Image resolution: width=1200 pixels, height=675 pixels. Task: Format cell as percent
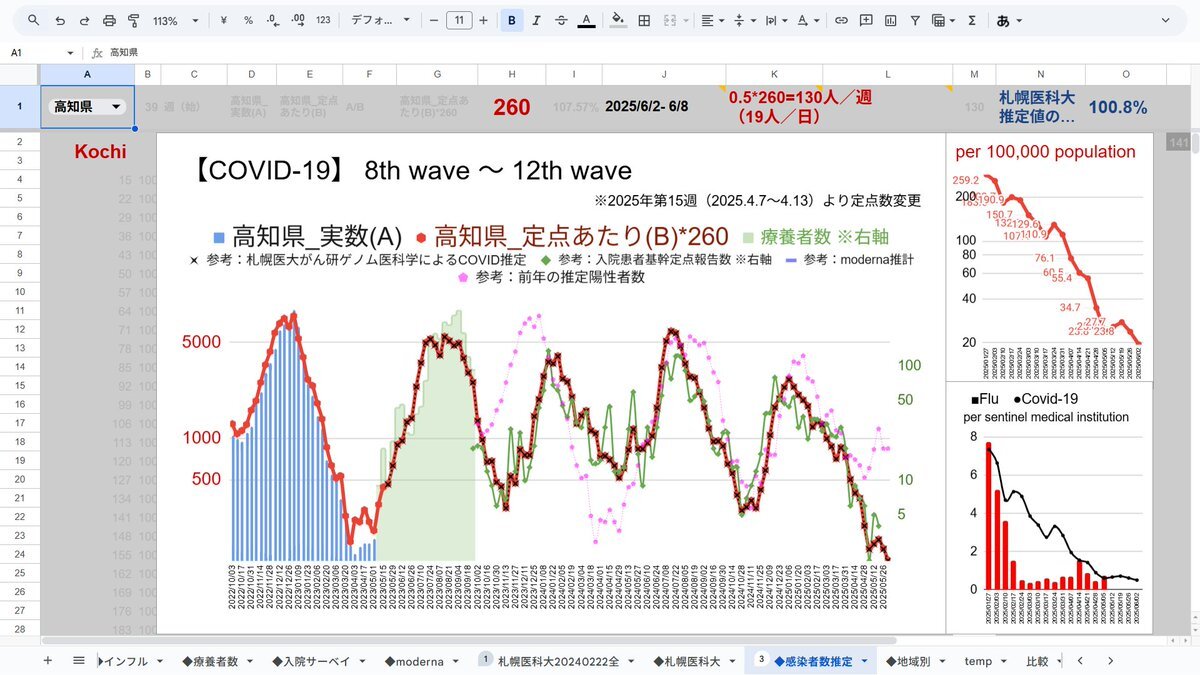248,20
